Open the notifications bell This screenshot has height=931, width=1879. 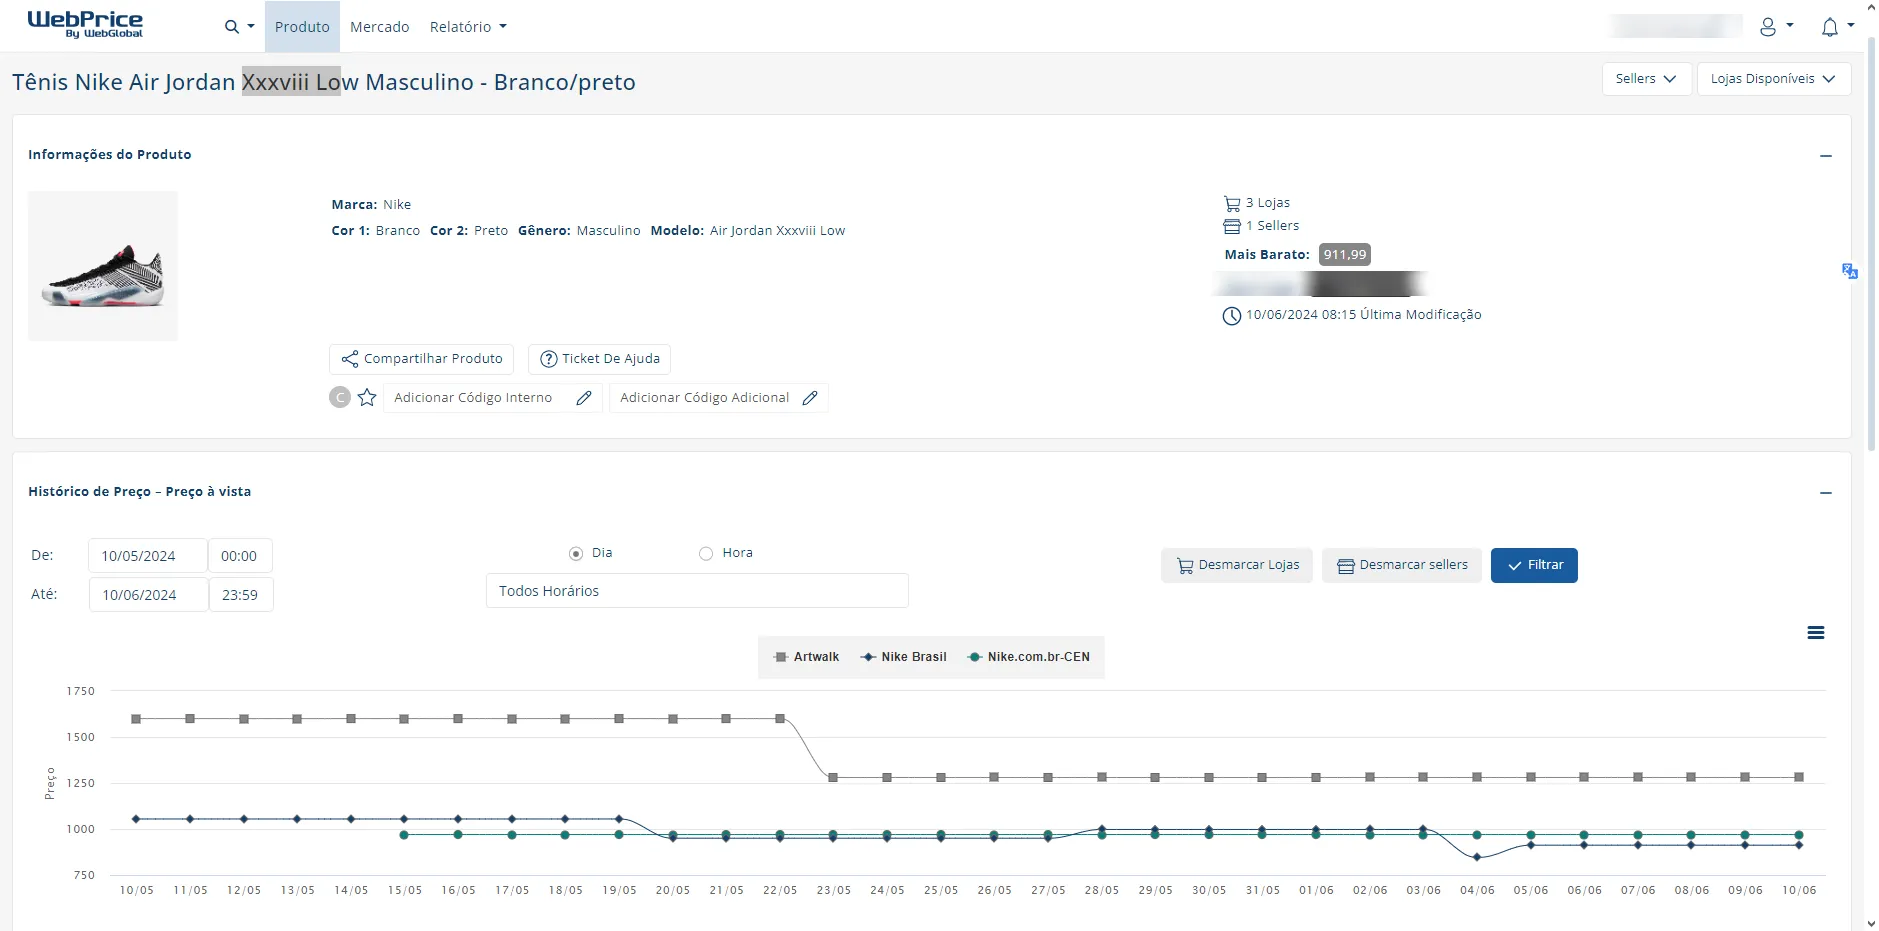pos(1837,27)
